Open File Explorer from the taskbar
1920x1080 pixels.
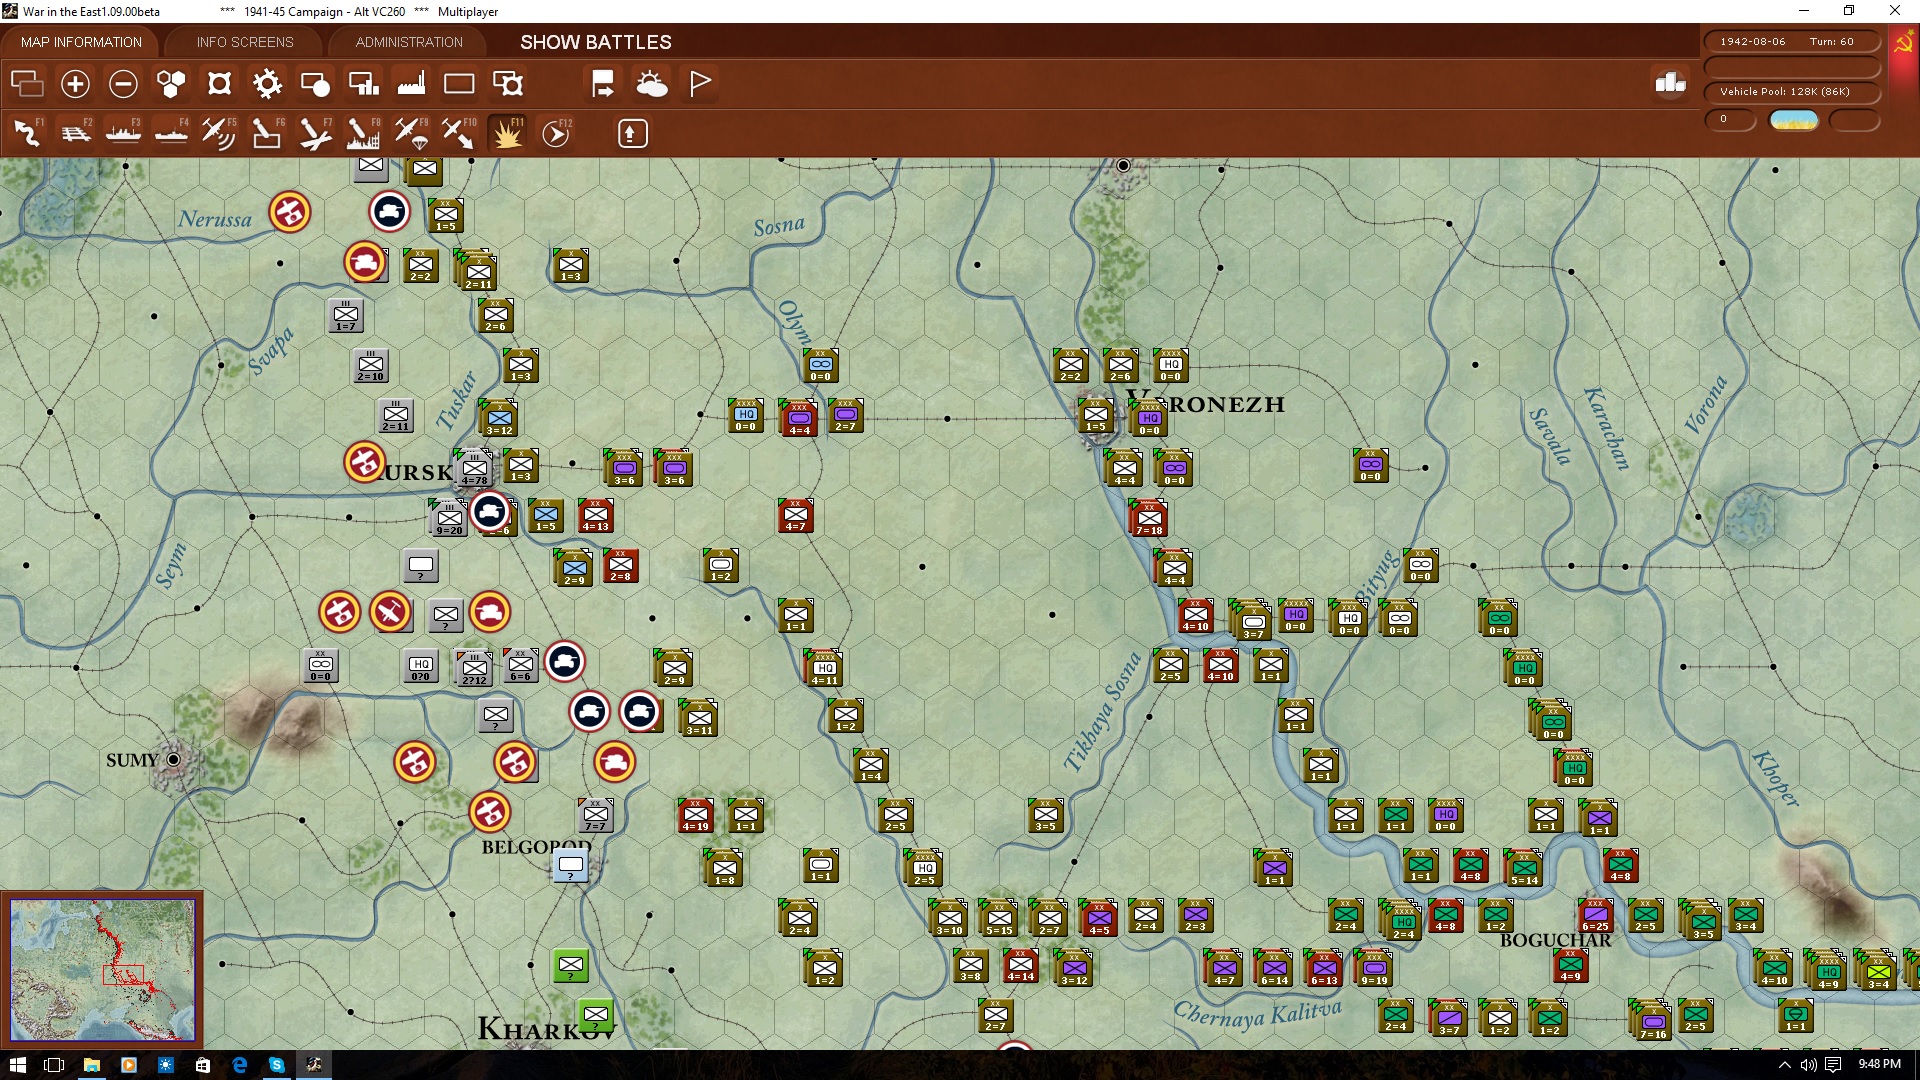tap(91, 1065)
